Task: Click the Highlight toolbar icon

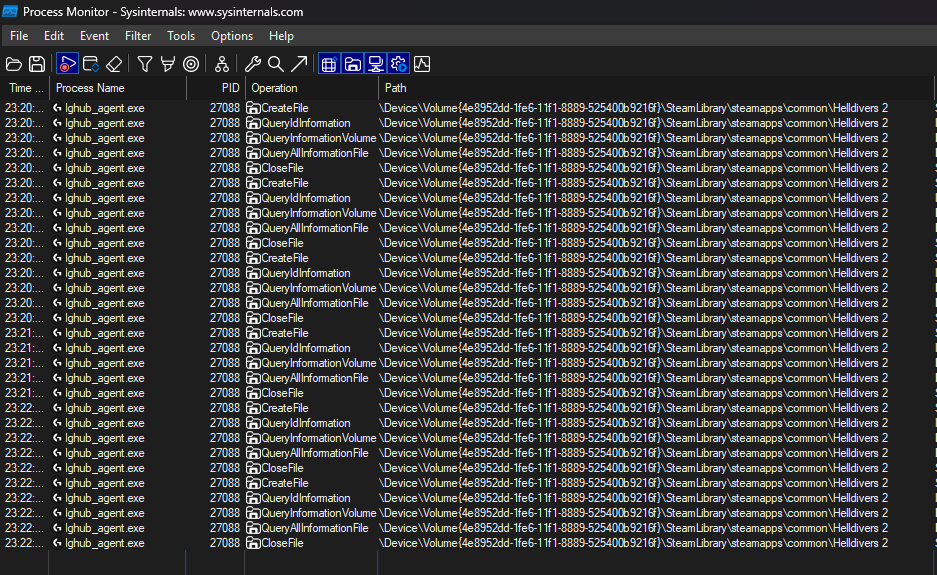Action: pos(168,64)
